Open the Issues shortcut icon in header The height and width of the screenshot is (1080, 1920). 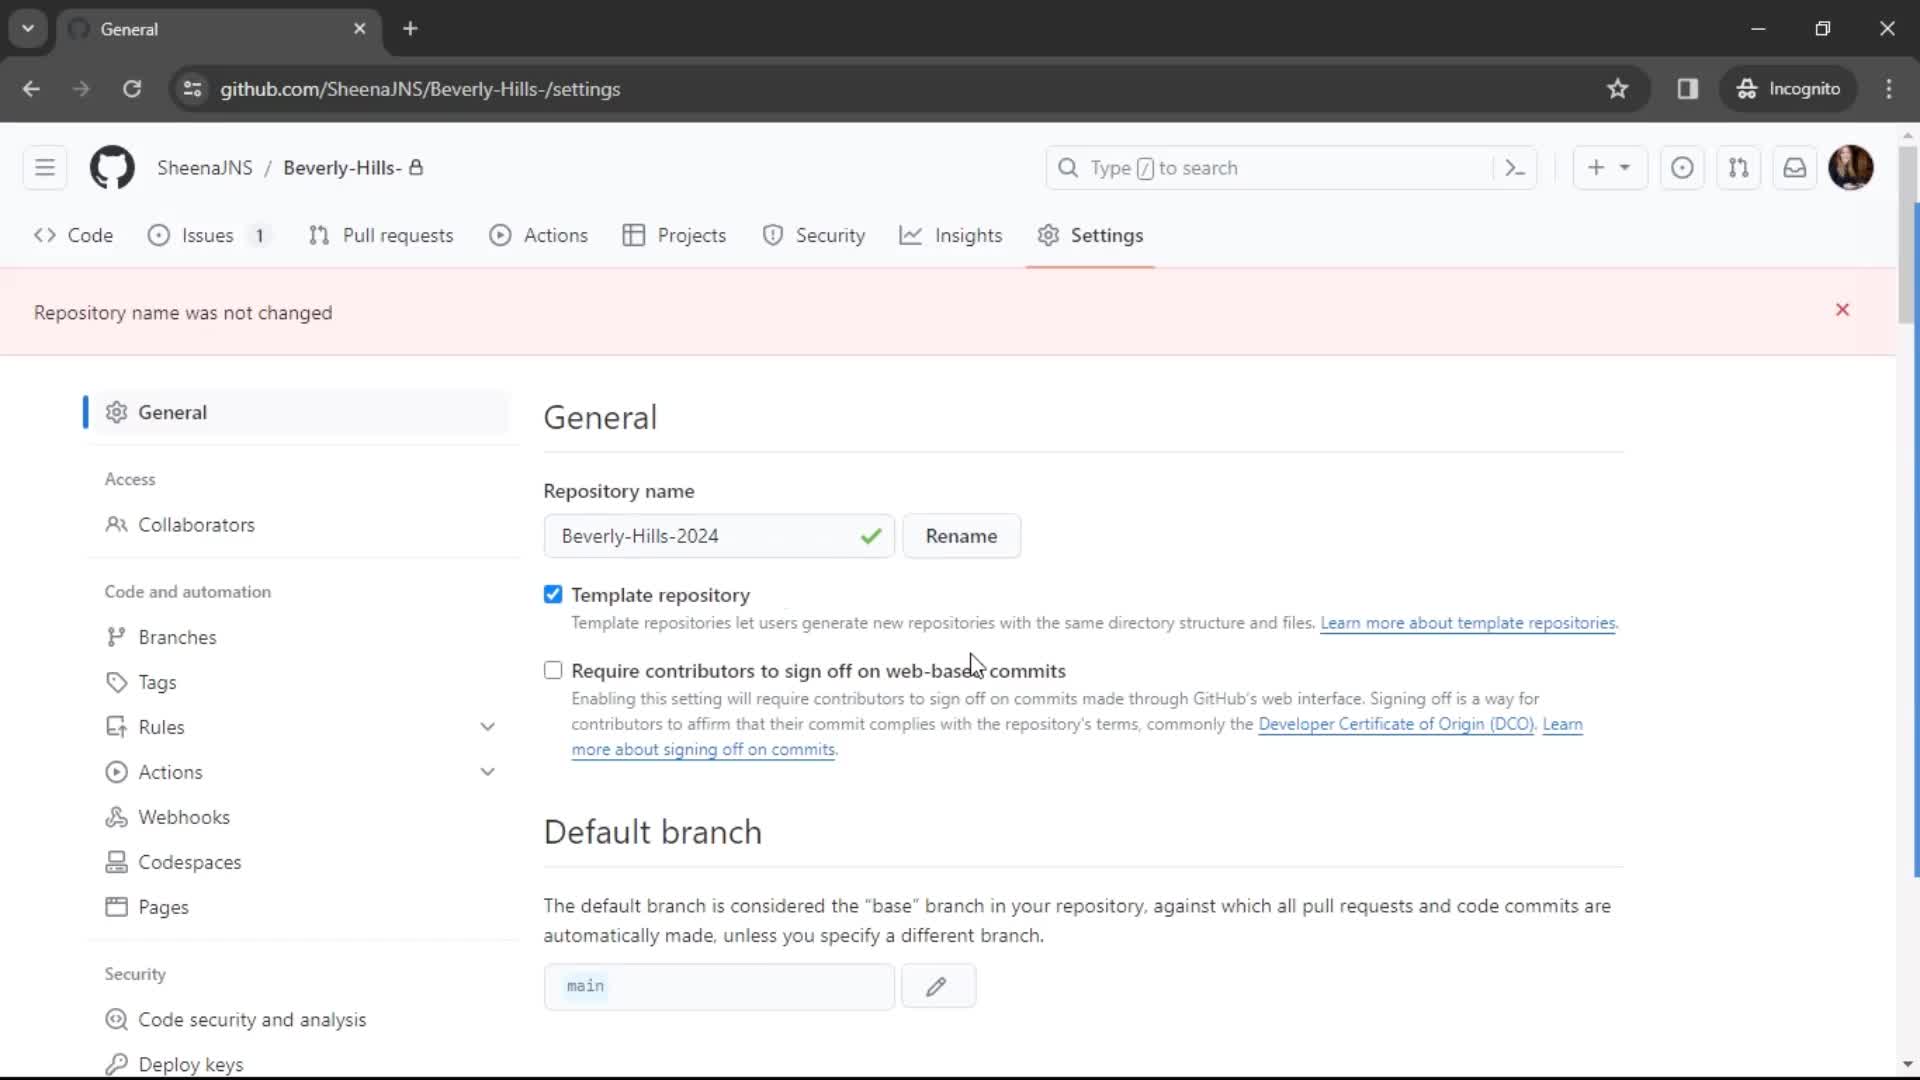[x=1682, y=168]
